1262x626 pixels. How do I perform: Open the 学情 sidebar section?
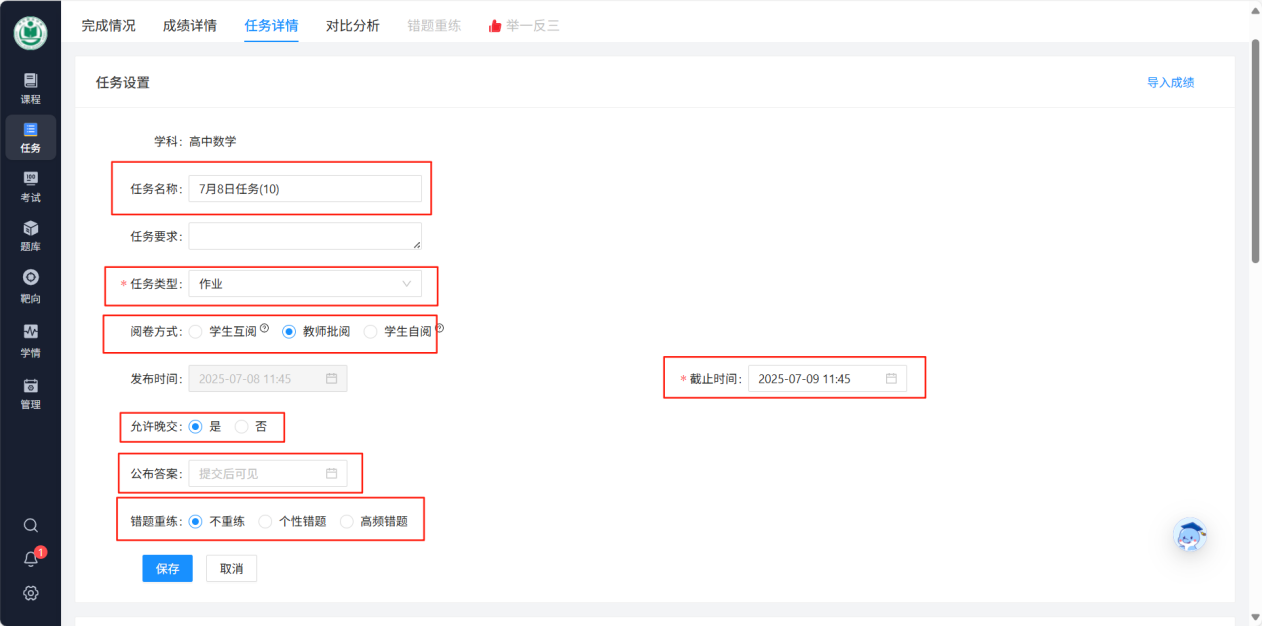(x=30, y=340)
